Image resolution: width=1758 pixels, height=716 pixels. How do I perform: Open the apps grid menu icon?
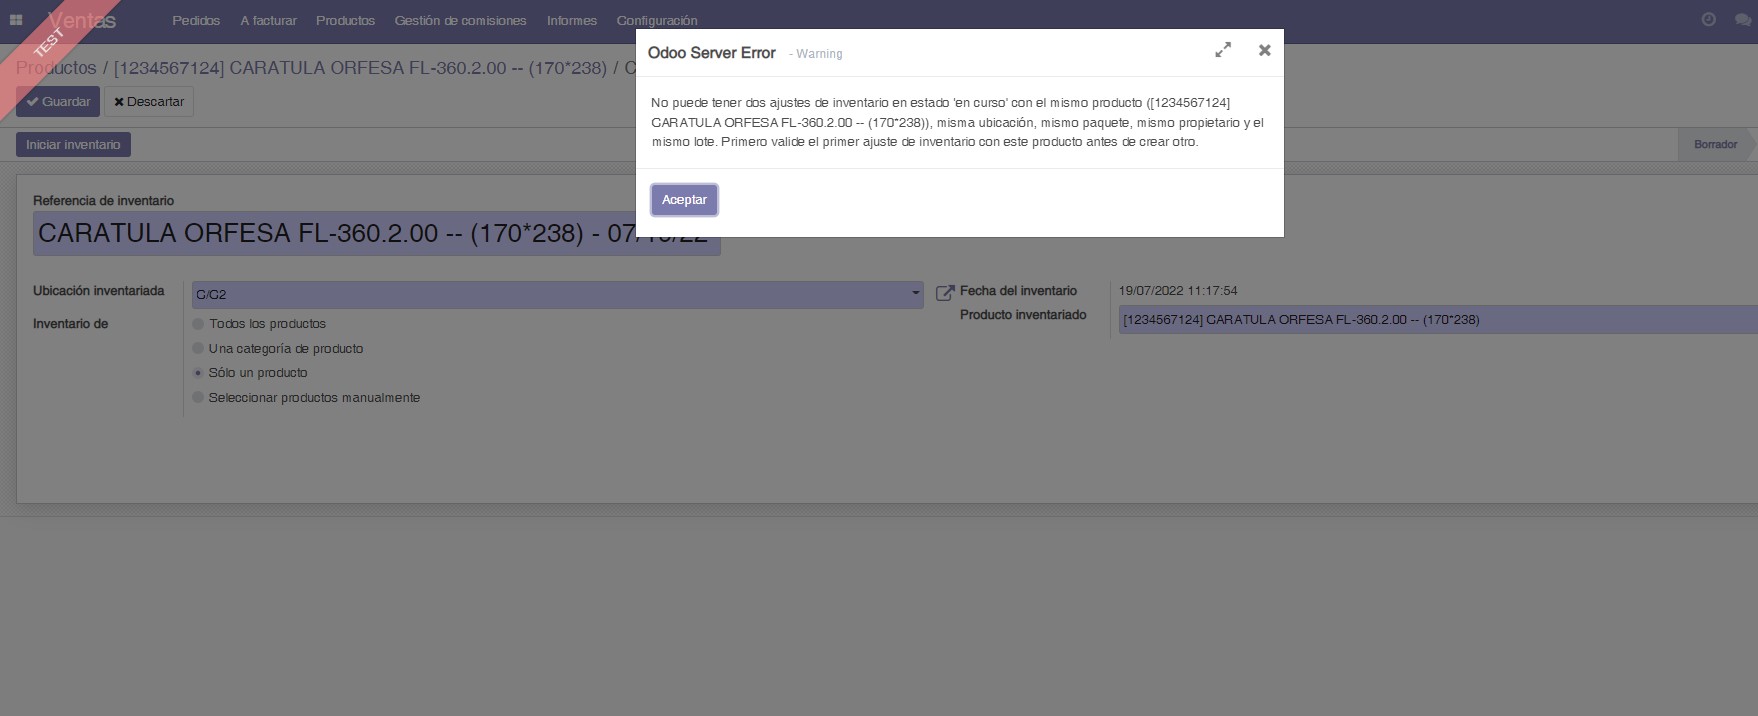[16, 20]
